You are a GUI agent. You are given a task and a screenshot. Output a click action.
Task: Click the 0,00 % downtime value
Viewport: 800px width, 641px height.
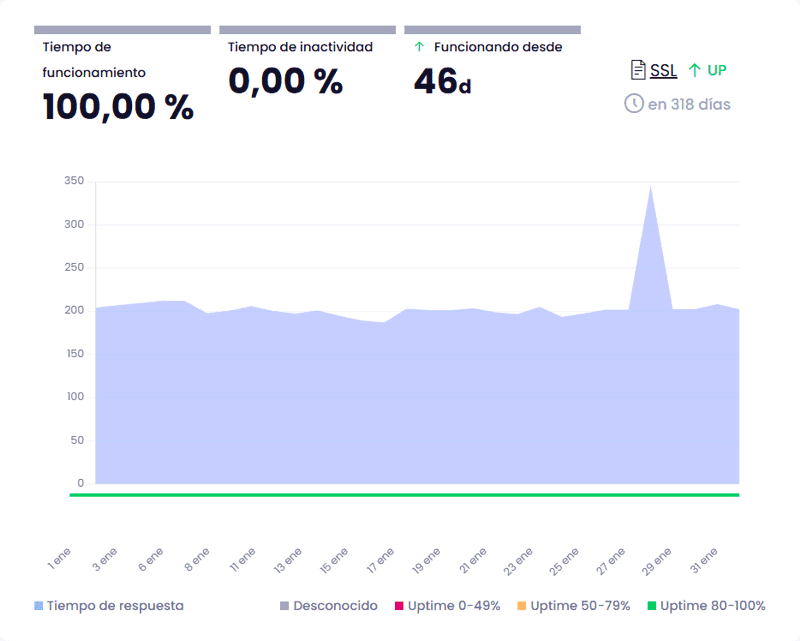pyautogui.click(x=285, y=81)
